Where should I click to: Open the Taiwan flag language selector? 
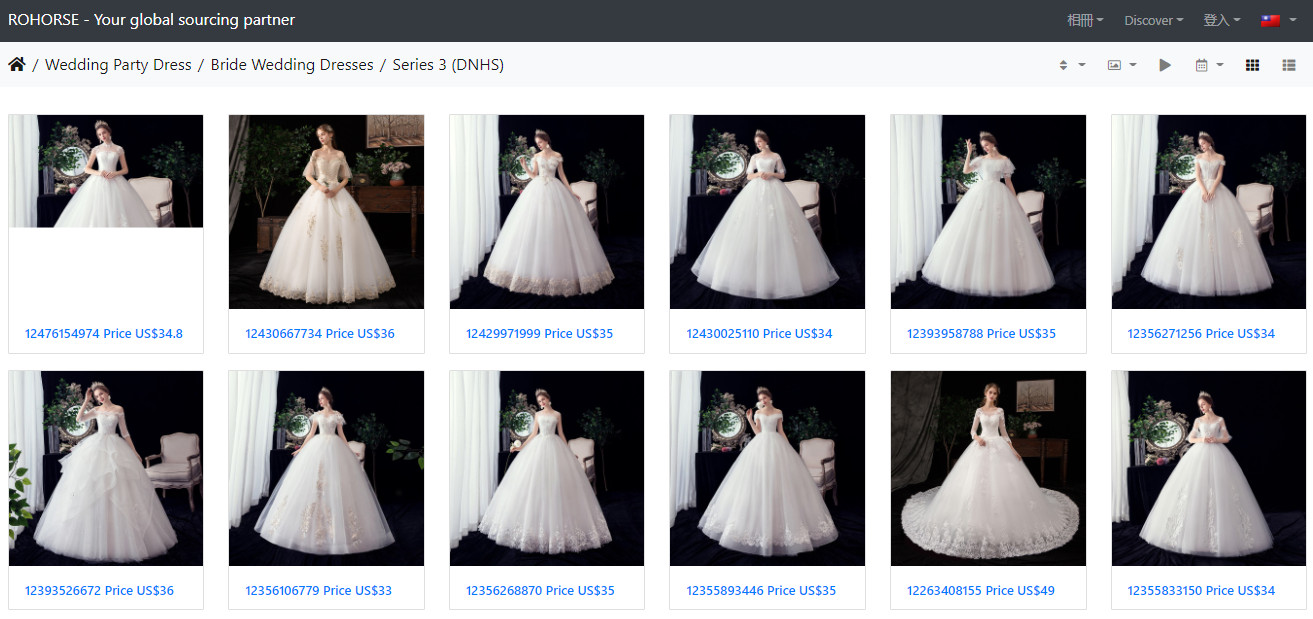(1278, 20)
